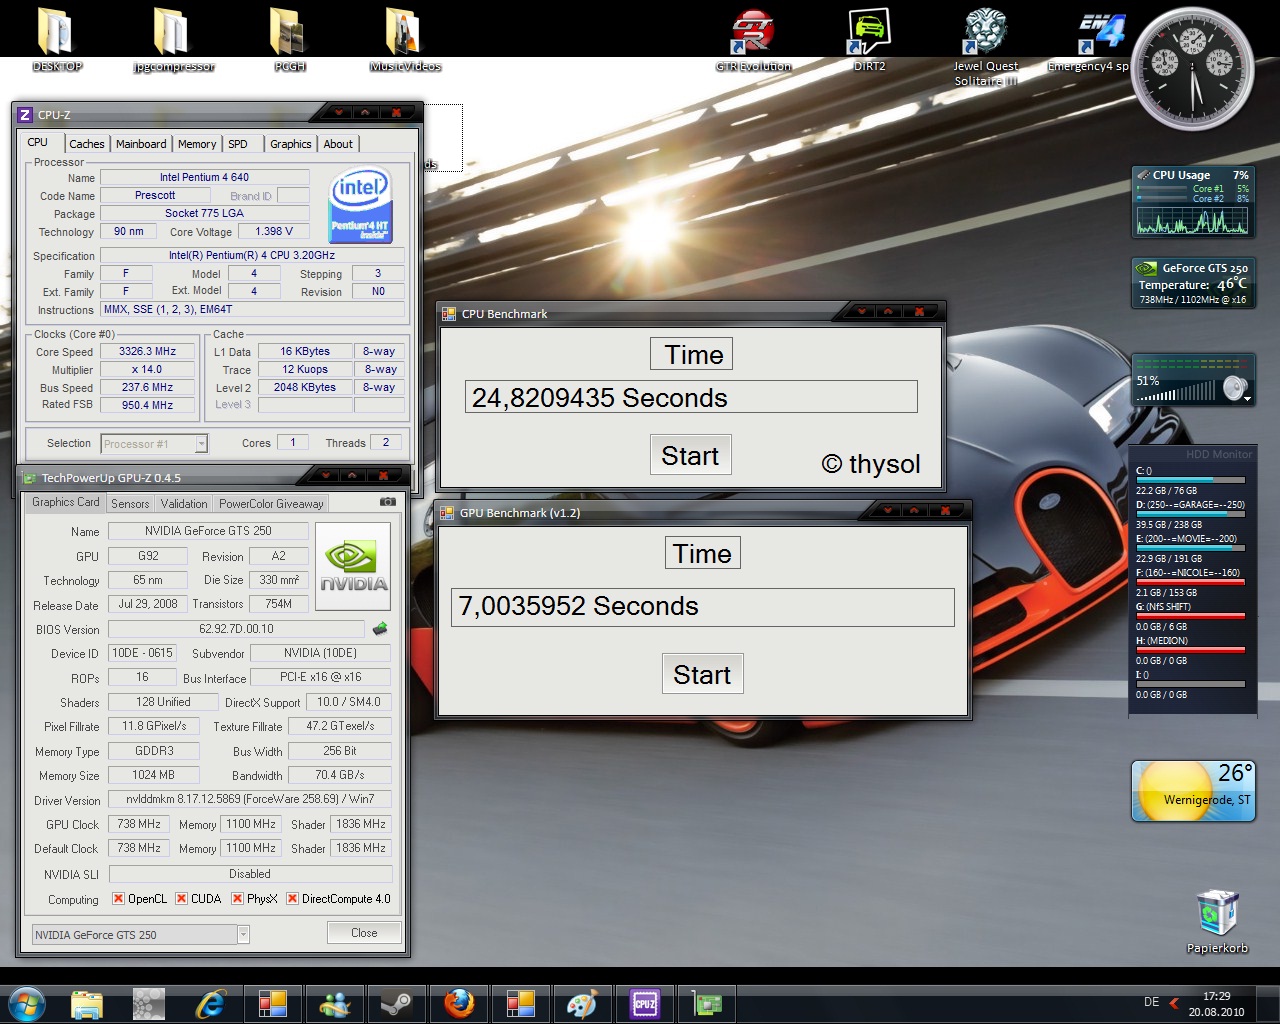This screenshot has width=1280, height=1024.
Task: Click the GPU Benchmark result field
Action: coord(702,606)
